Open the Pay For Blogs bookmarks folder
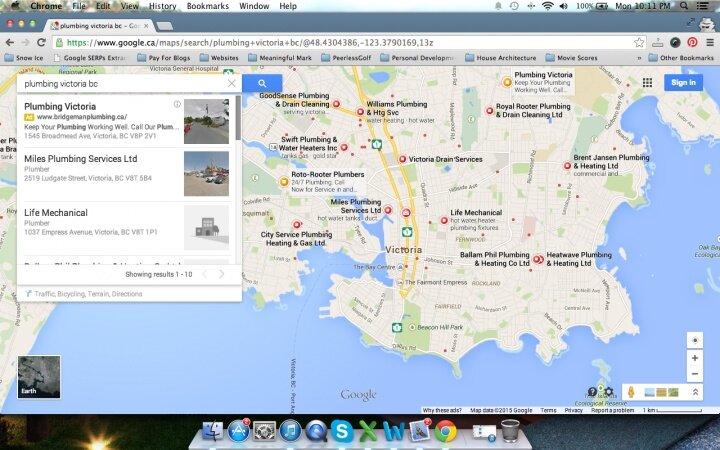 pos(163,58)
